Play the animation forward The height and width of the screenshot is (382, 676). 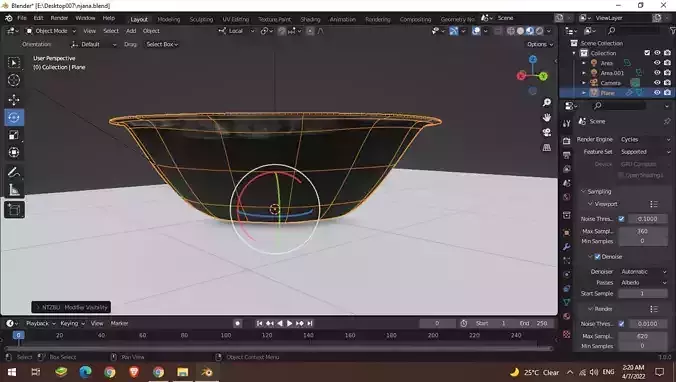click(289, 323)
